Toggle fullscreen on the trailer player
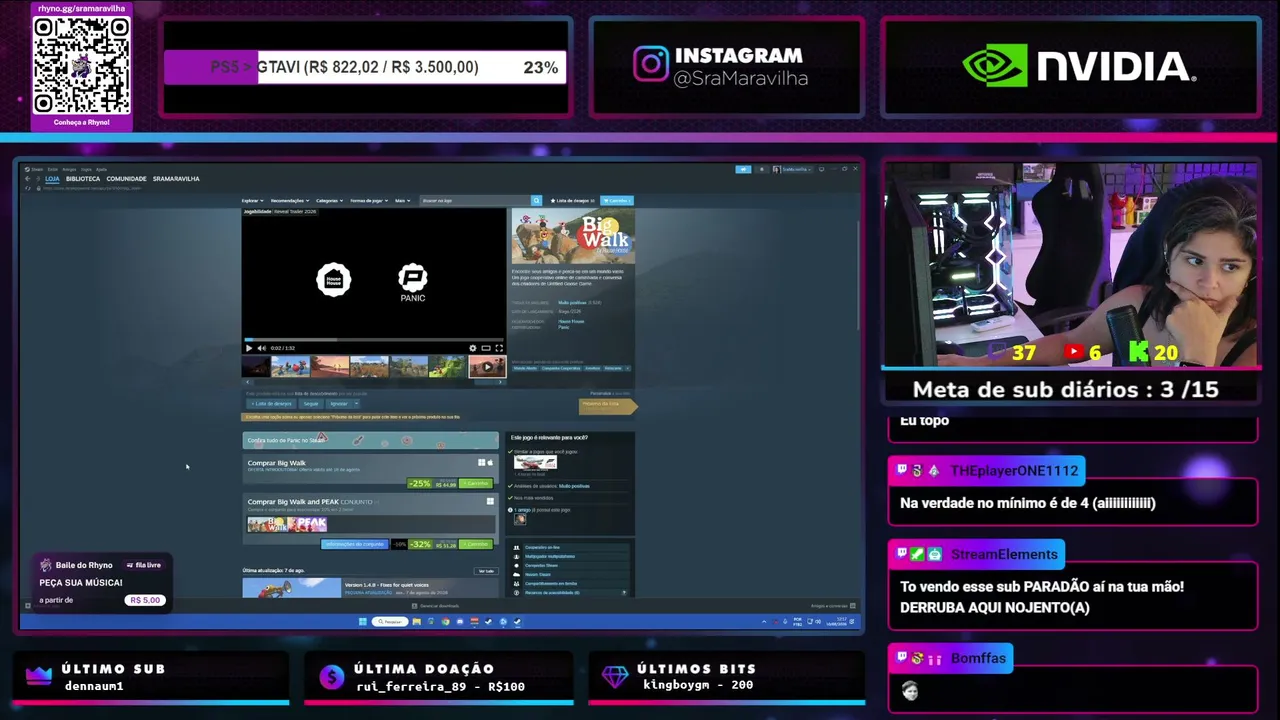The width and height of the screenshot is (1280, 720). tap(499, 348)
